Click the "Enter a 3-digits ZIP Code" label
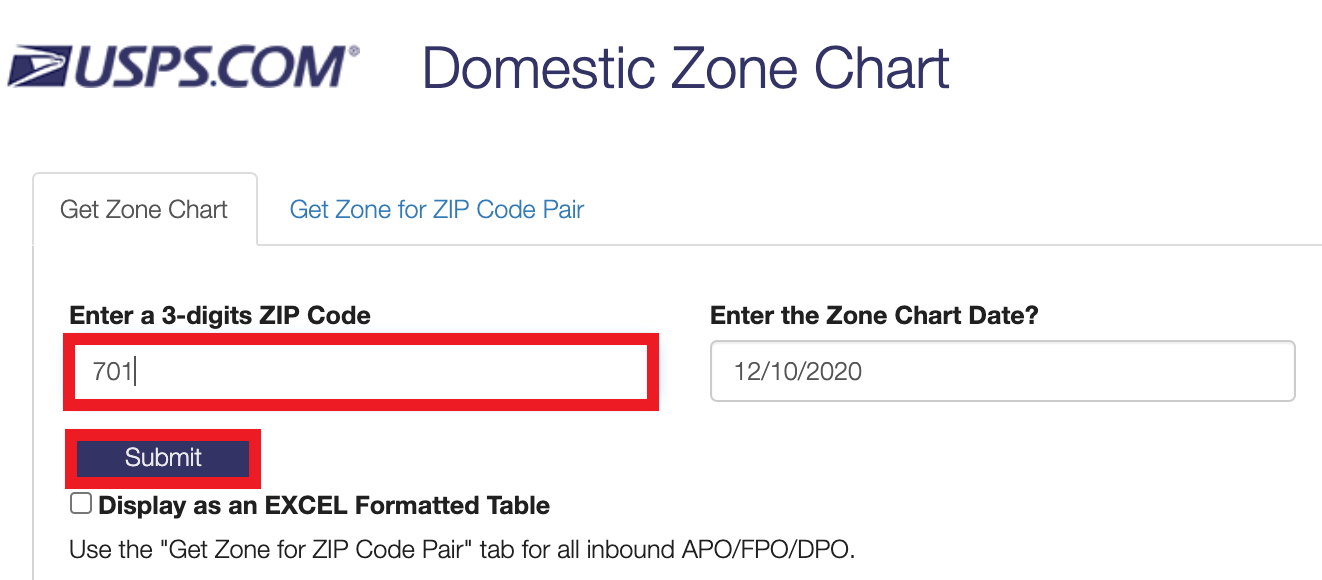This screenshot has width=1322, height=580. pos(220,316)
